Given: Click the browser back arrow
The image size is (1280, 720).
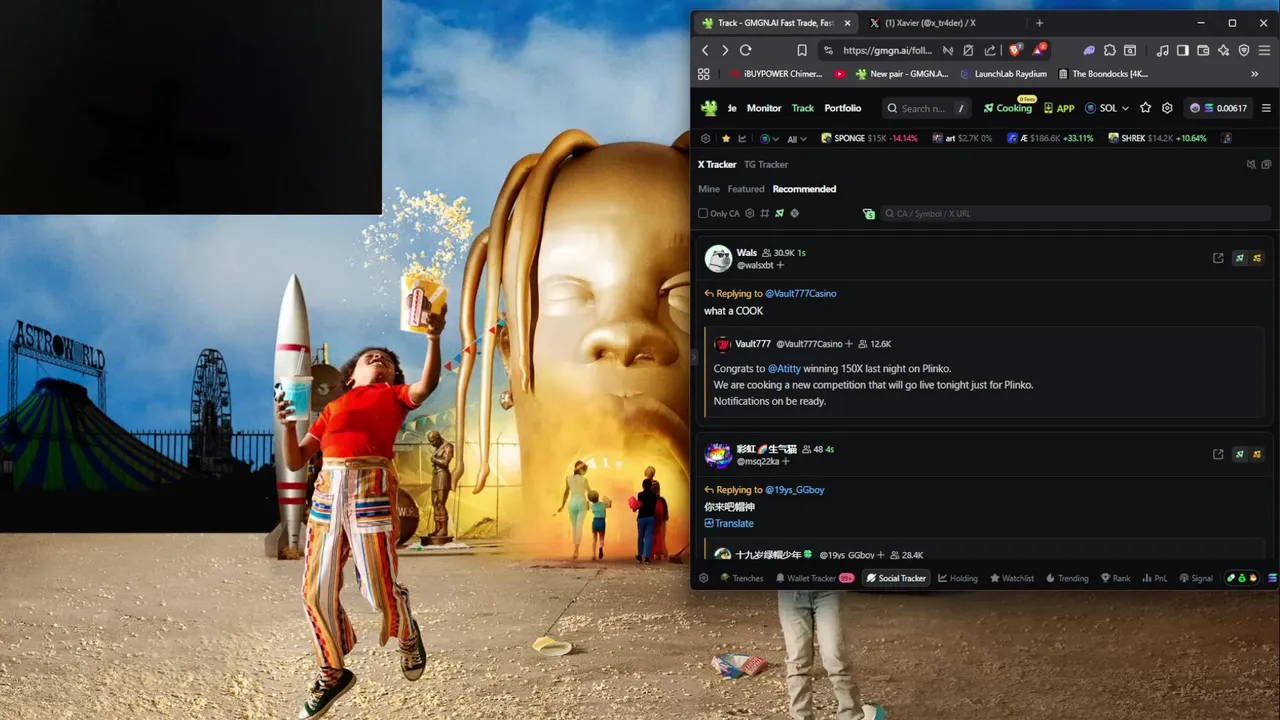Looking at the screenshot, I should pyautogui.click(x=705, y=50).
